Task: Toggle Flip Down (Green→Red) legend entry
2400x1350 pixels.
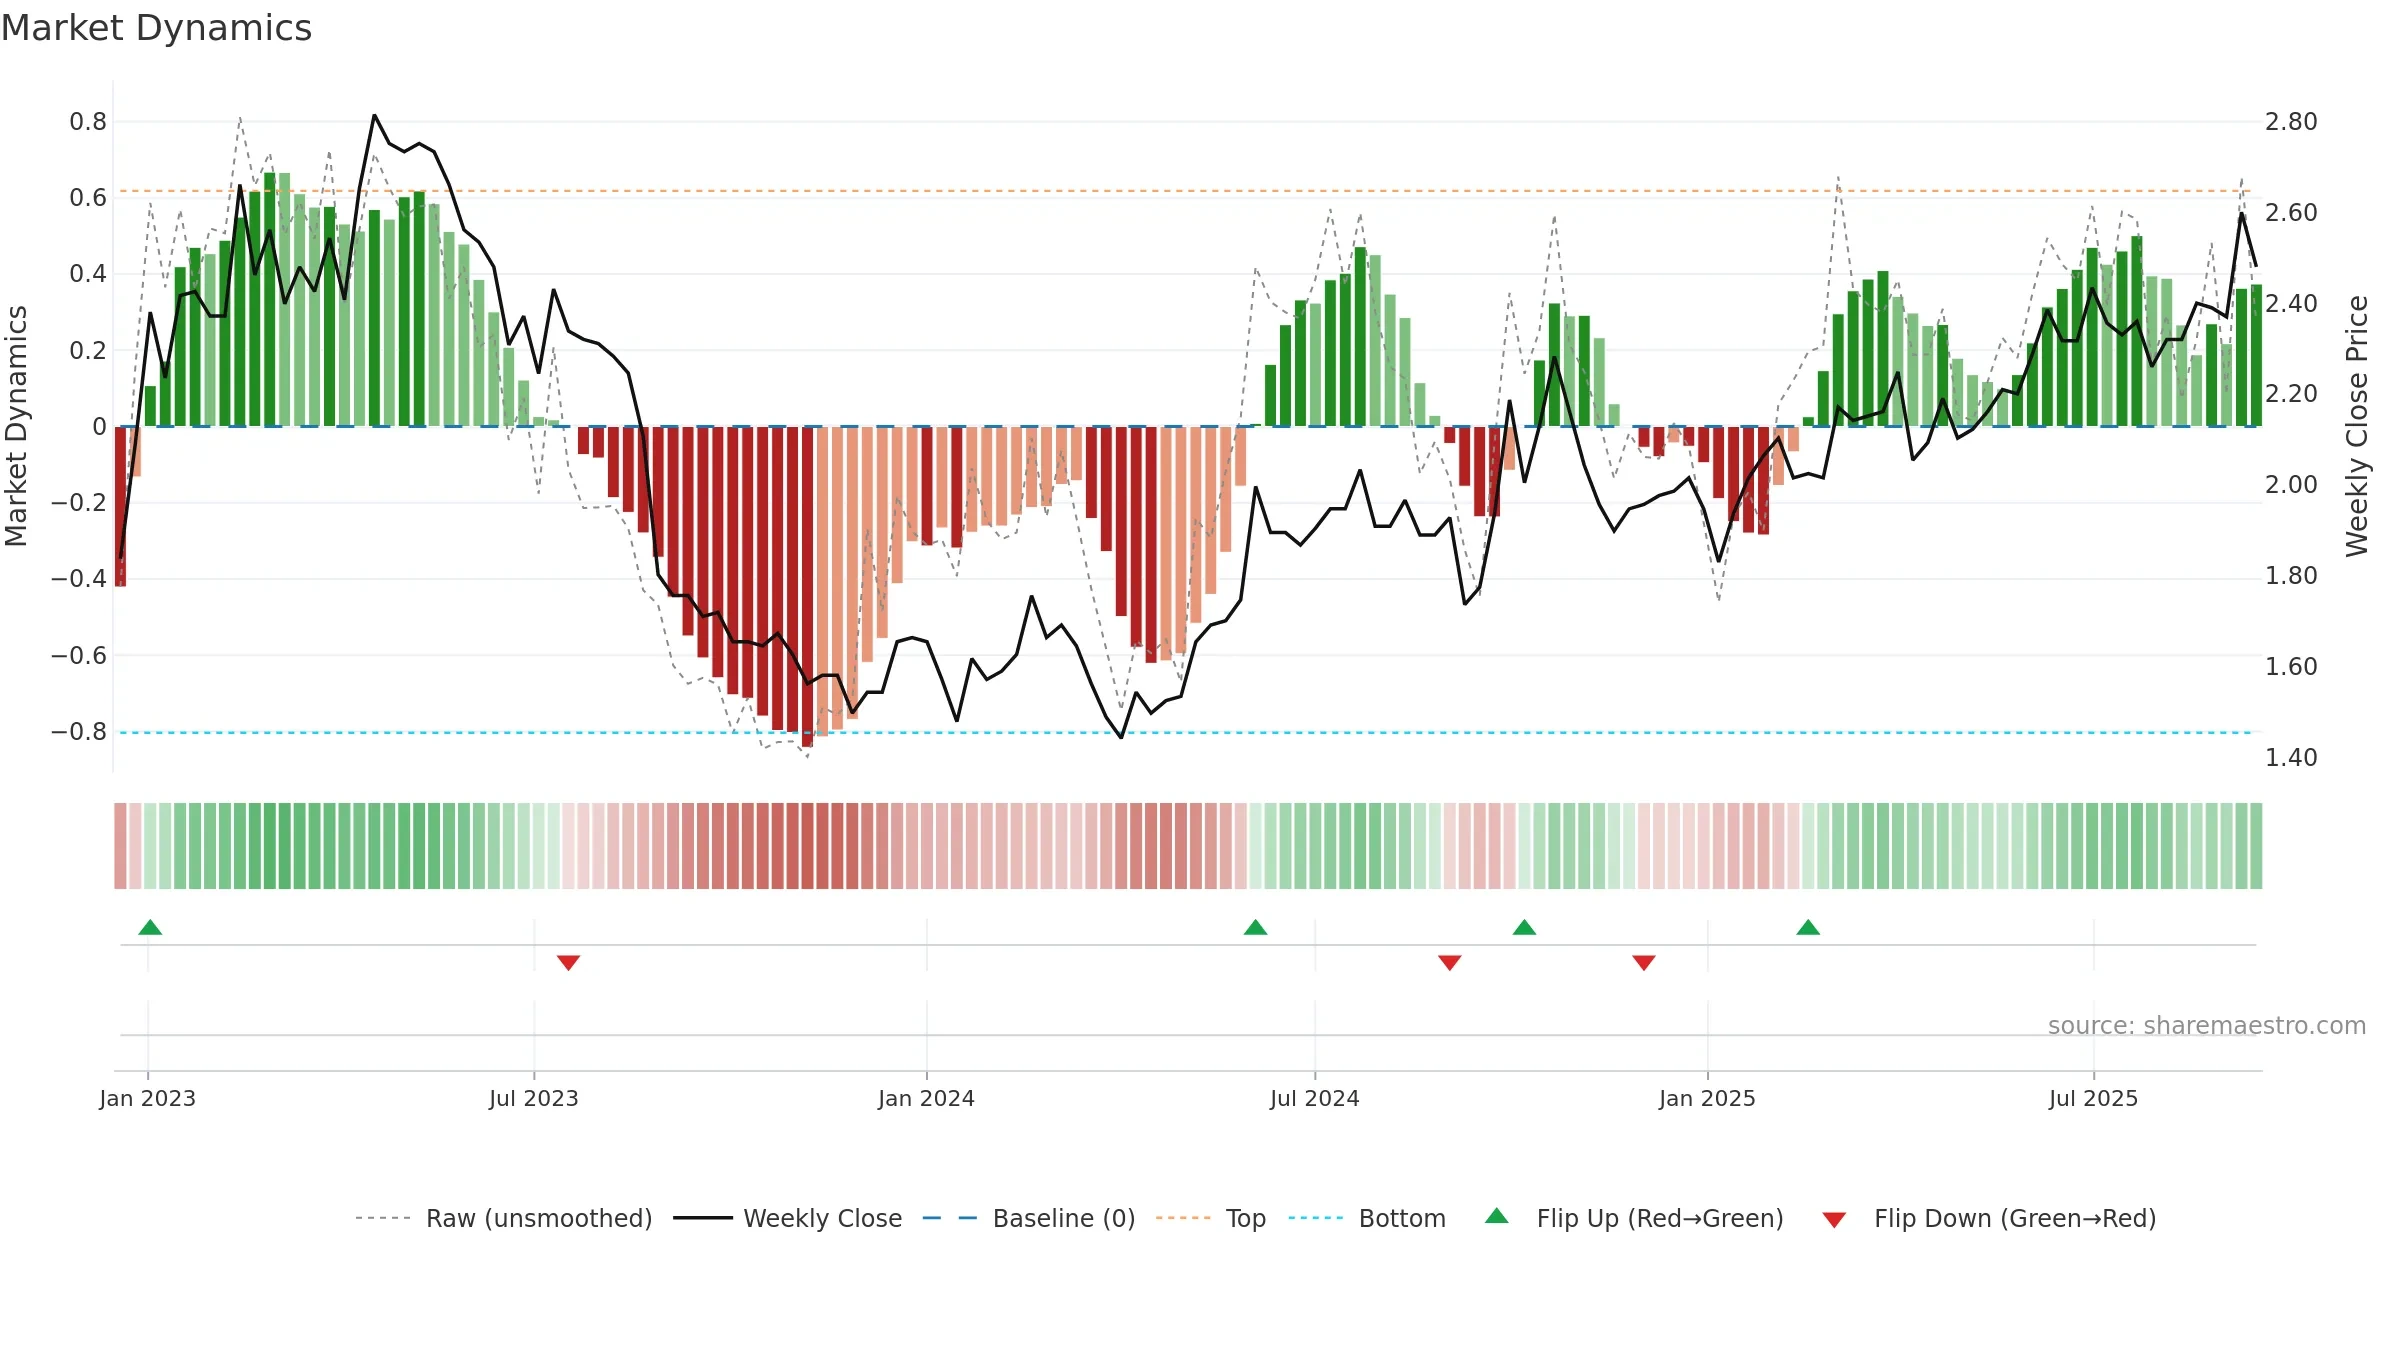Action: tap(1989, 1218)
